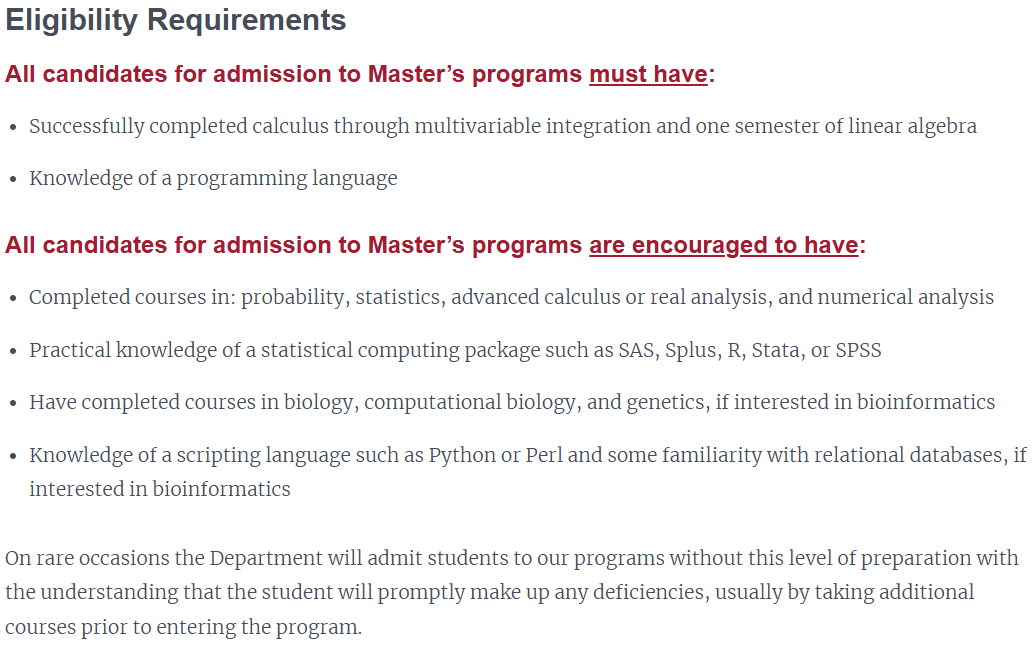Image resolution: width=1034 pixels, height=645 pixels.
Task: Click 'Knowledge of a programming language' item
Action: (x=213, y=178)
